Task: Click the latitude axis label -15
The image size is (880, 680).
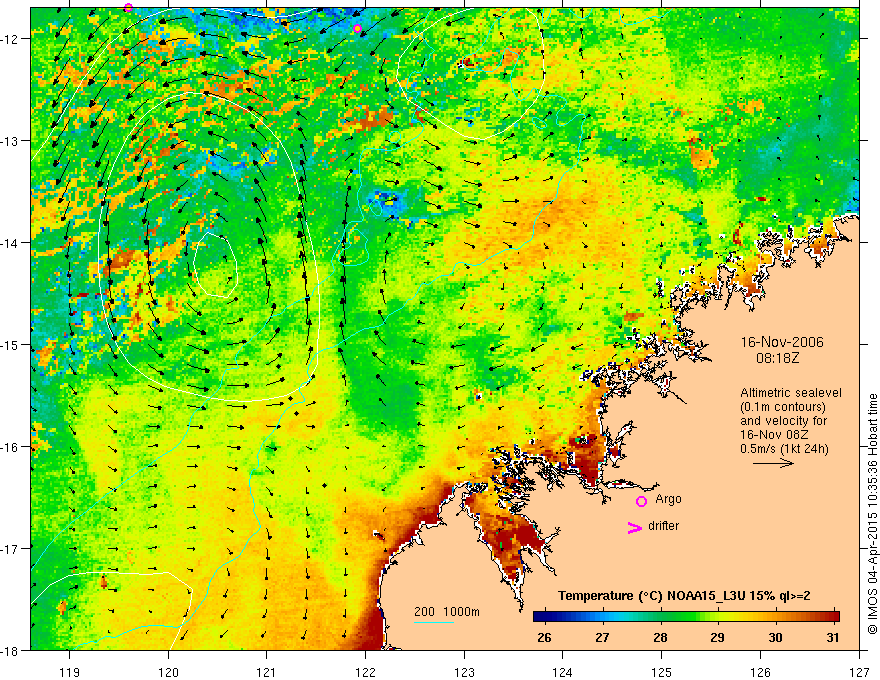Action: [10, 344]
